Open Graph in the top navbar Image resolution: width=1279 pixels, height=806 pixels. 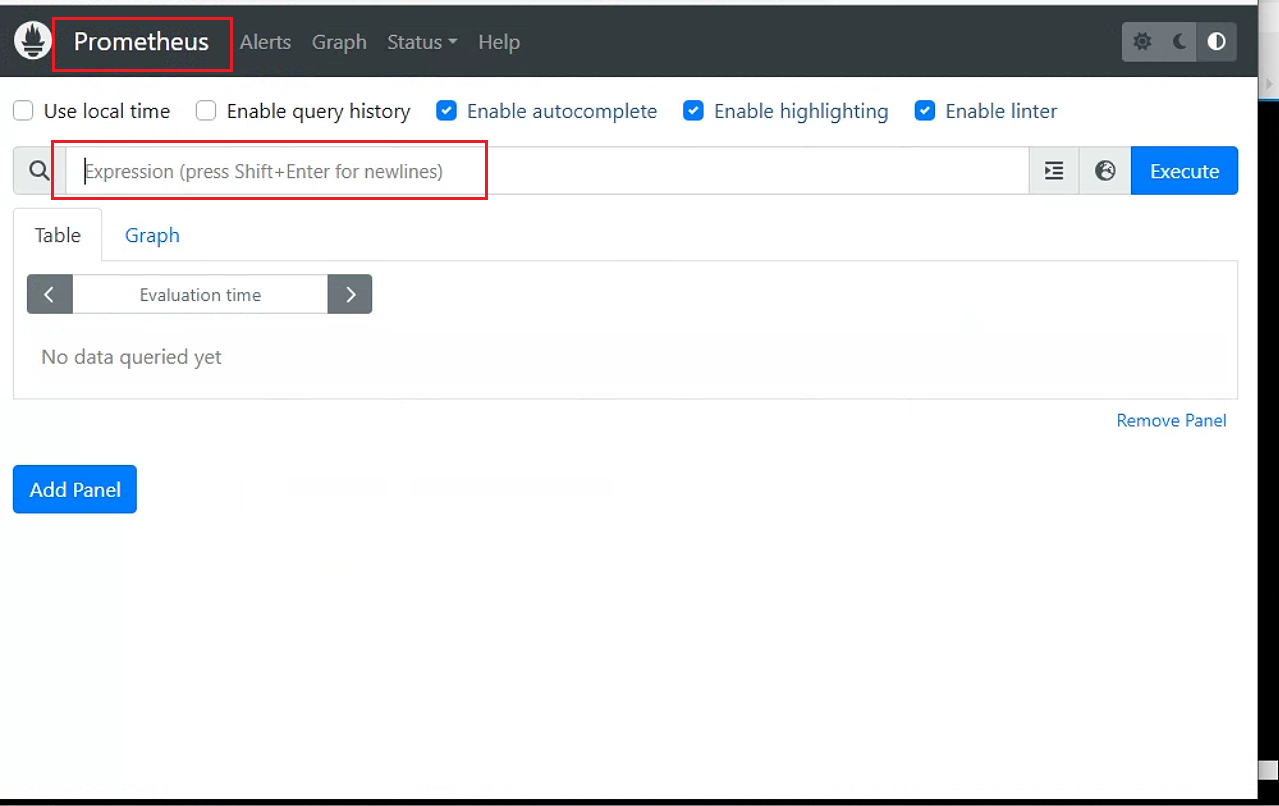click(339, 42)
